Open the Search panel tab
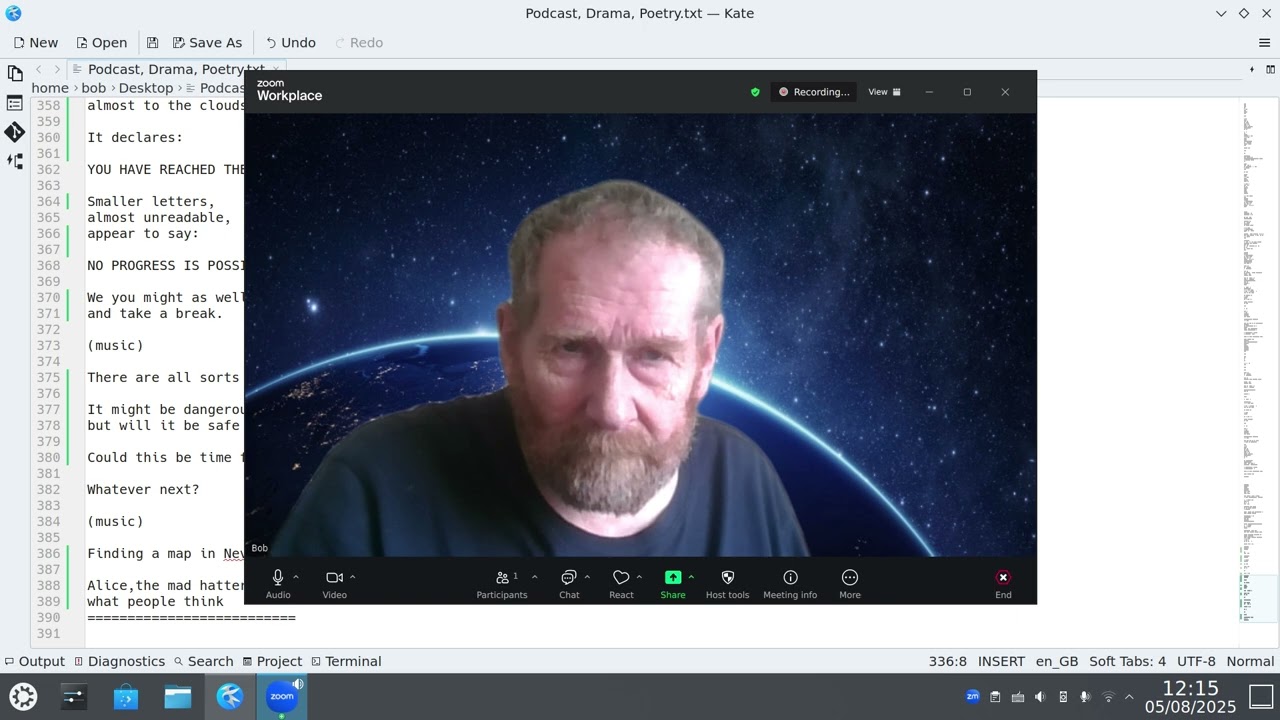This screenshot has height=720, width=1280. click(x=203, y=661)
